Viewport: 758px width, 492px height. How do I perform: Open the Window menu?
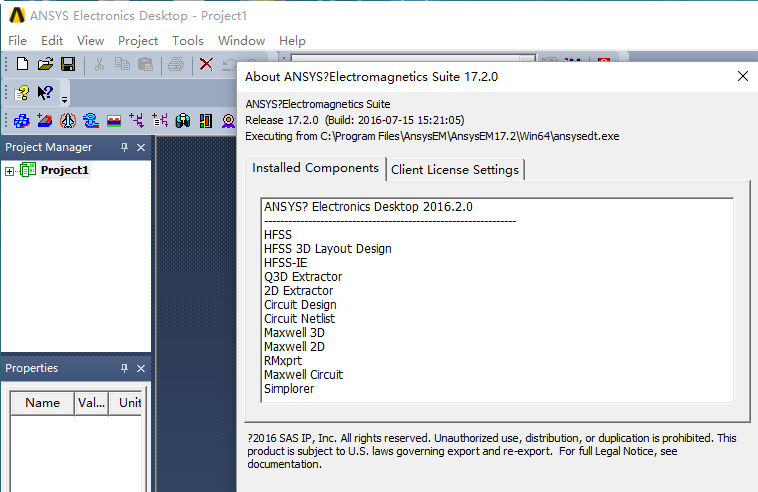(241, 41)
